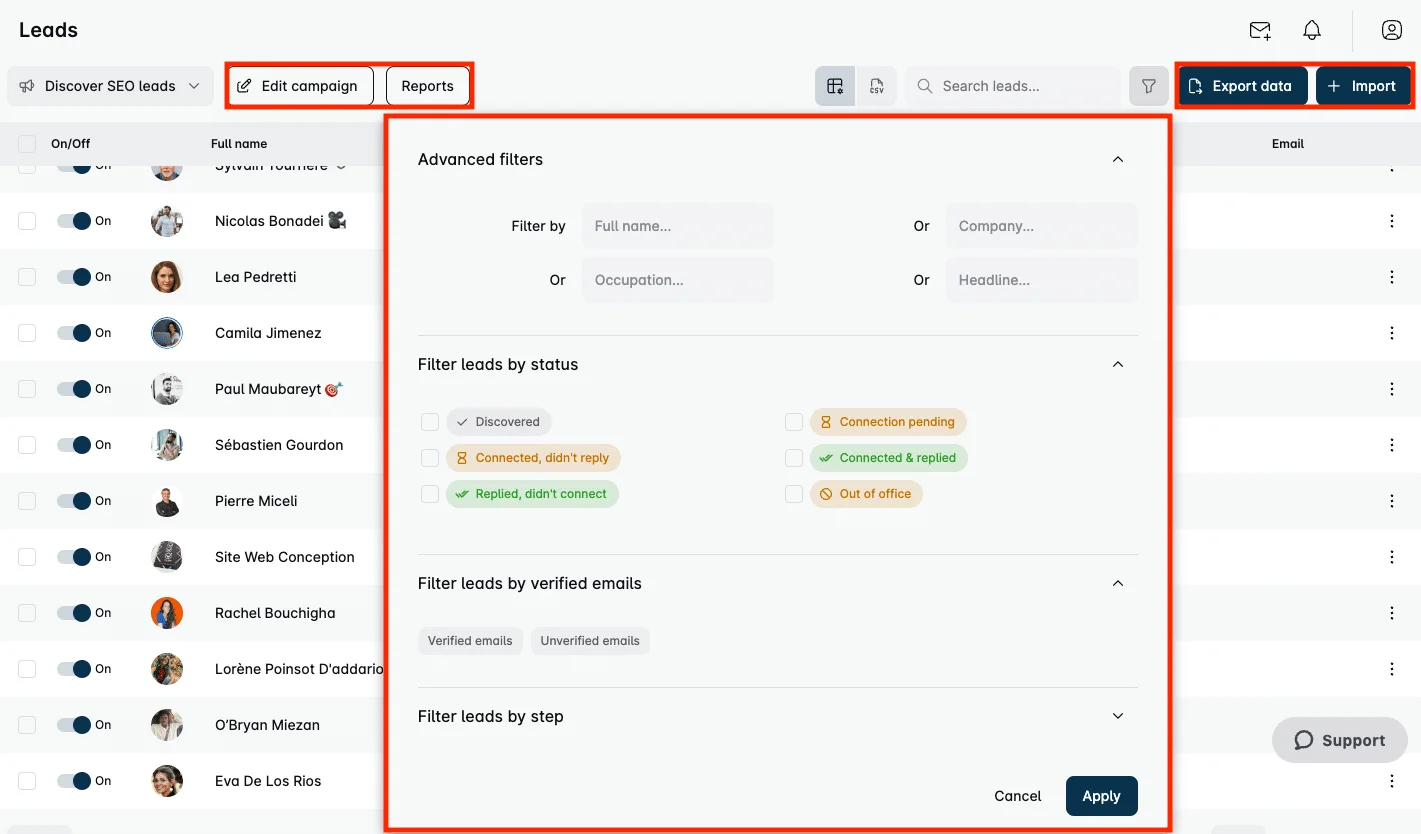Tick the Out of office checkbox
The width and height of the screenshot is (1421, 834).
794,494
